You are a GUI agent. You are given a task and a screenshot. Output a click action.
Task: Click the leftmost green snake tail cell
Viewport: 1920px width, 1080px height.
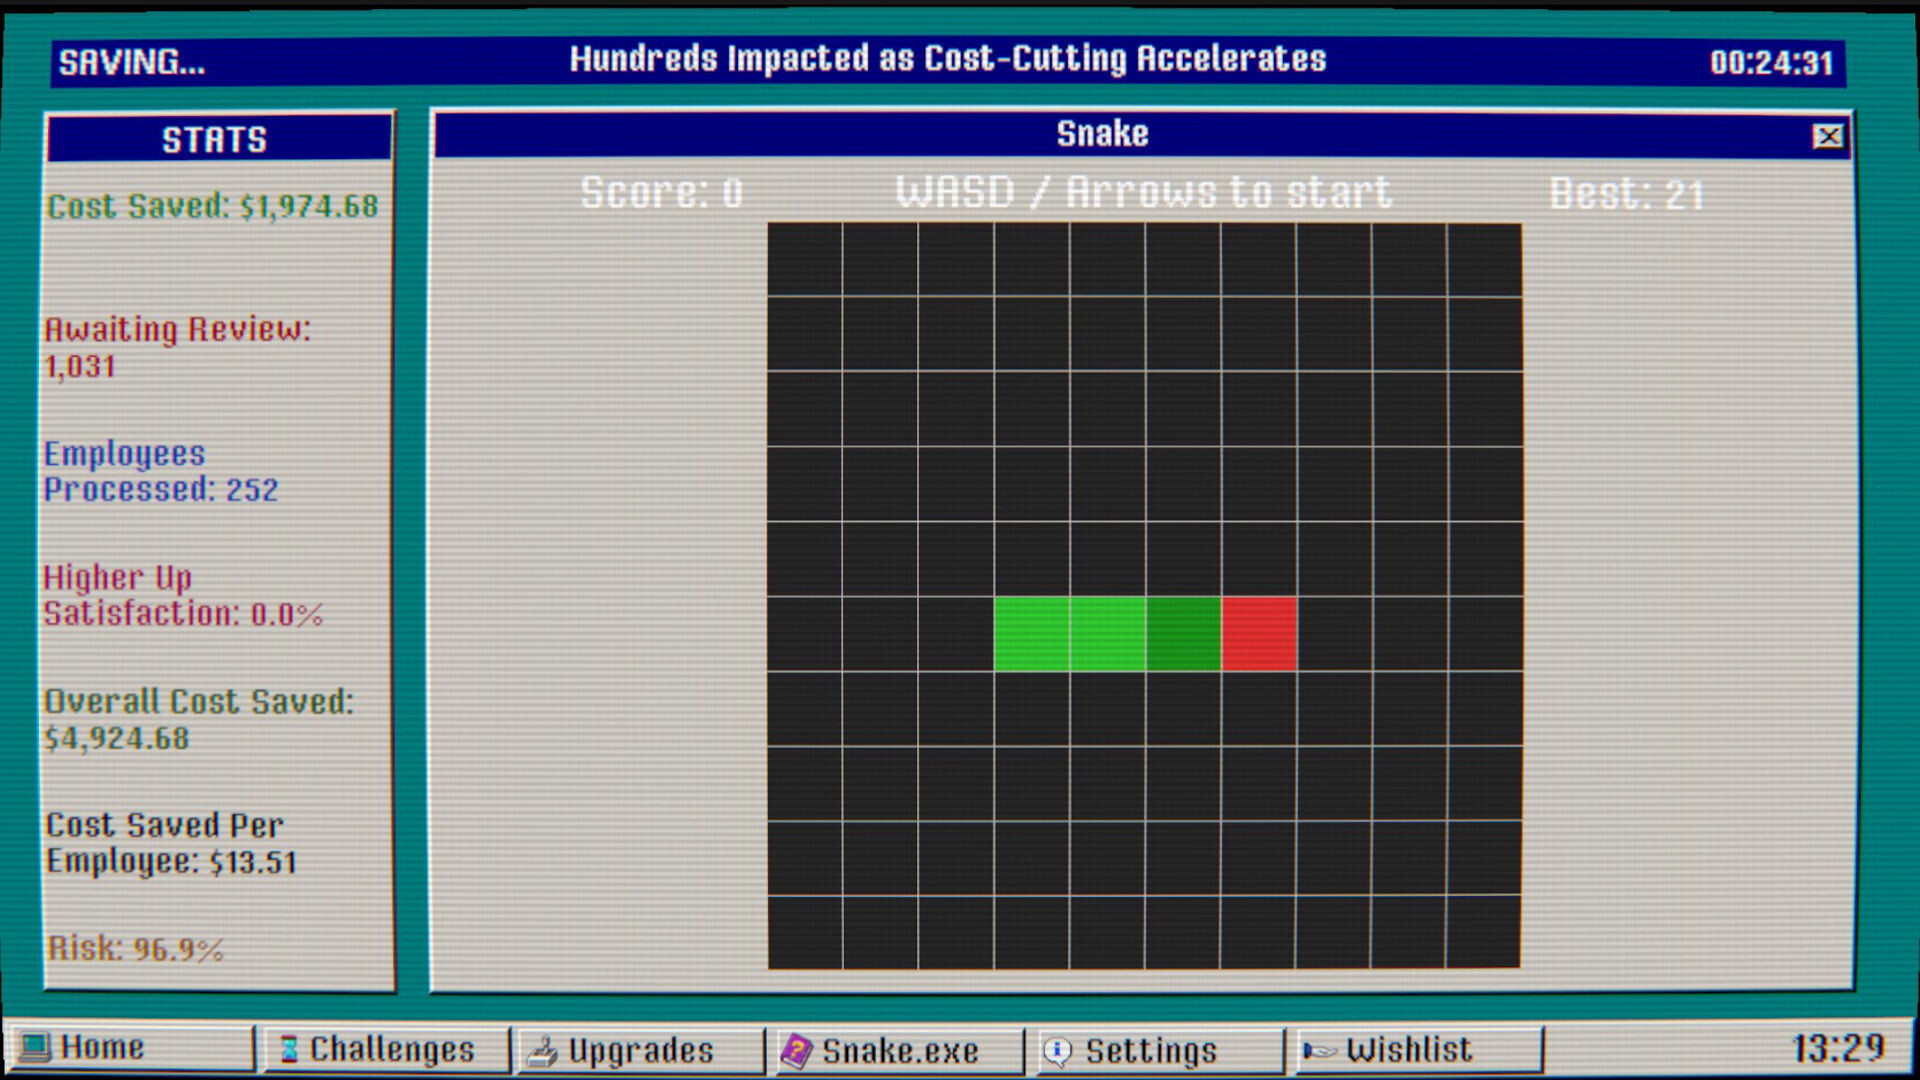tap(1031, 634)
